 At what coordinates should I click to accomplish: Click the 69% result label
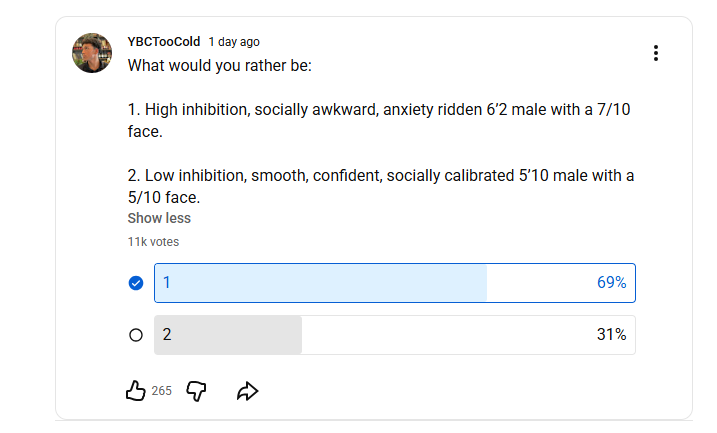click(x=611, y=283)
